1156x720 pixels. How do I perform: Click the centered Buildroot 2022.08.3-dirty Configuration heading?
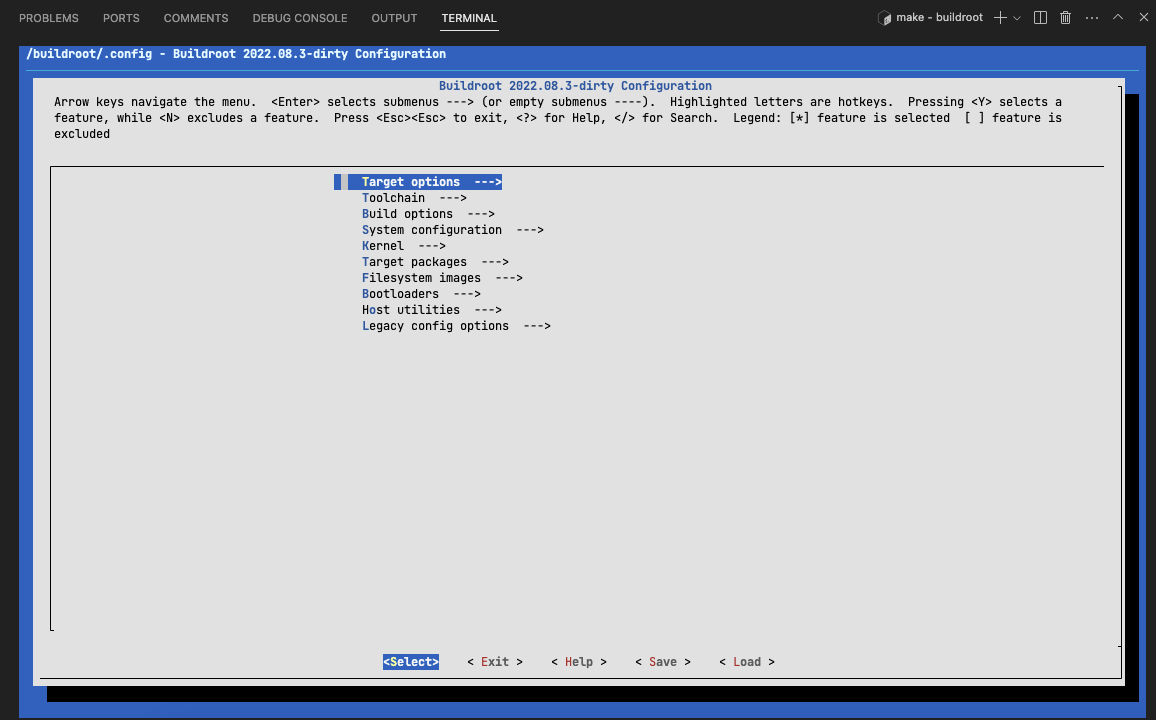click(x=575, y=86)
